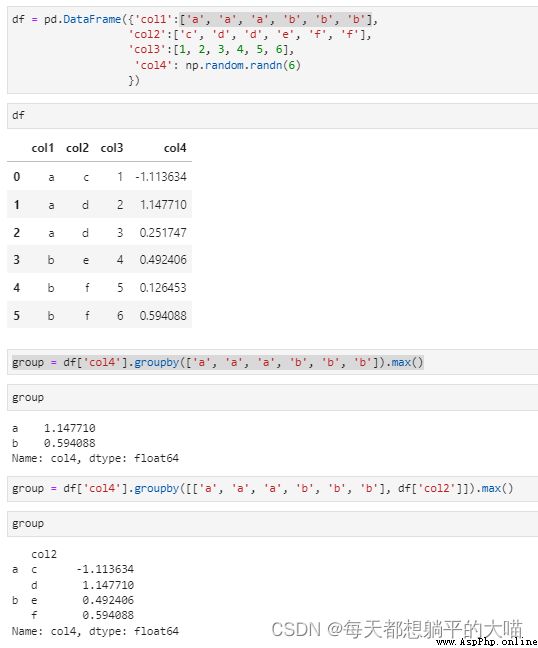Click the DataFrame definition code cell

(272, 50)
